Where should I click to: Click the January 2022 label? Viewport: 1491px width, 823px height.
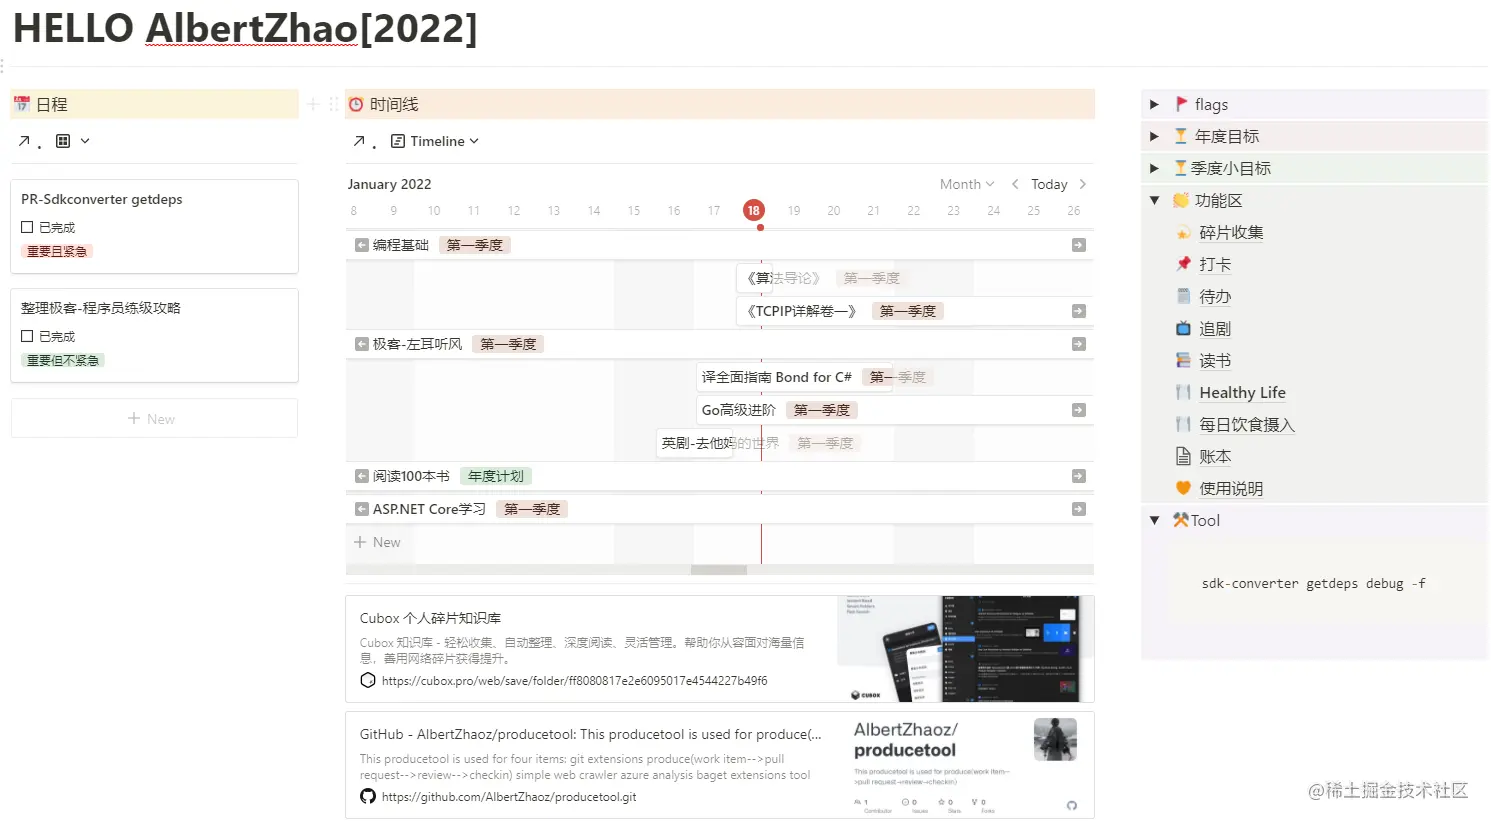(x=389, y=184)
